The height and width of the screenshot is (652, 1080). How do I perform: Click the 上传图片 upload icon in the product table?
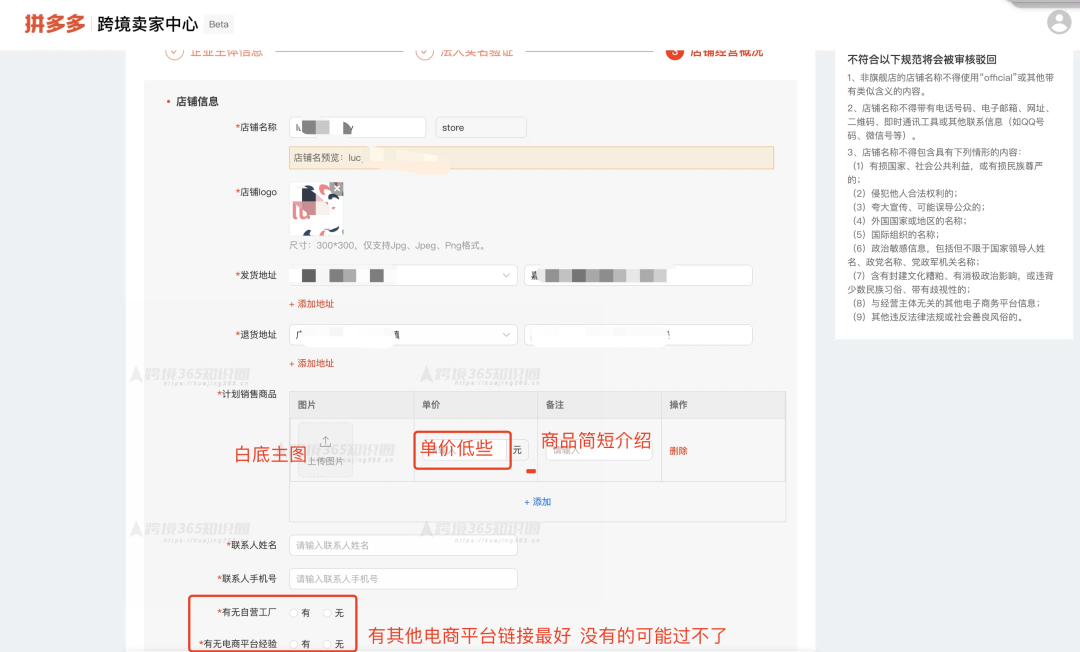[326, 443]
